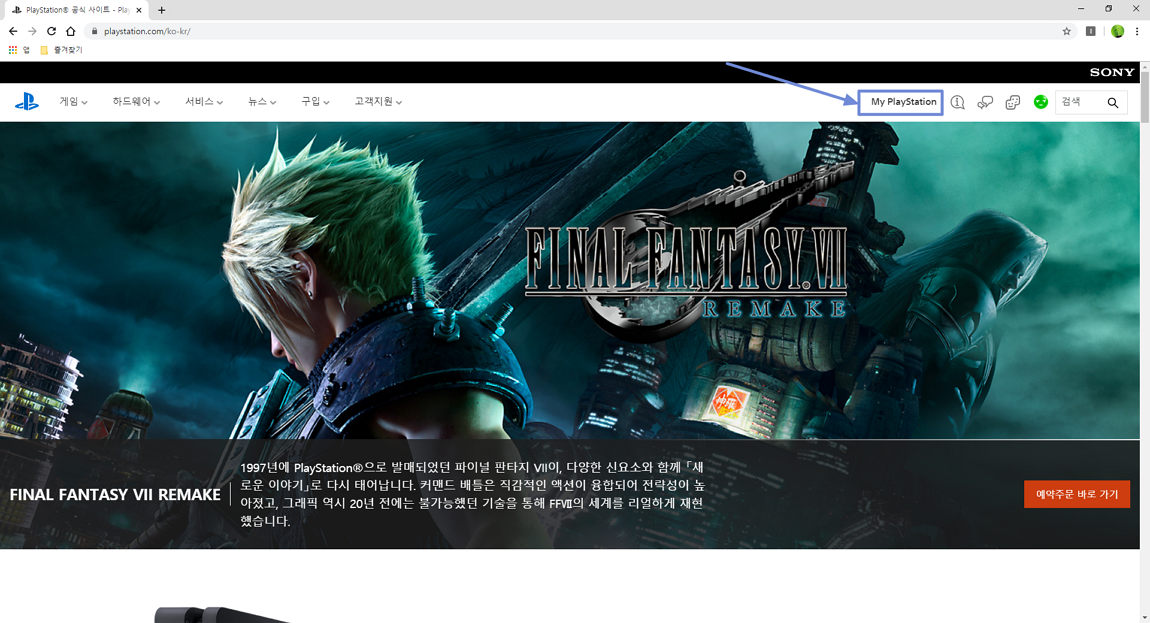Image resolution: width=1150 pixels, height=623 pixels.
Task: Click the 예약주문 바로 가기 button
Action: point(1077,495)
